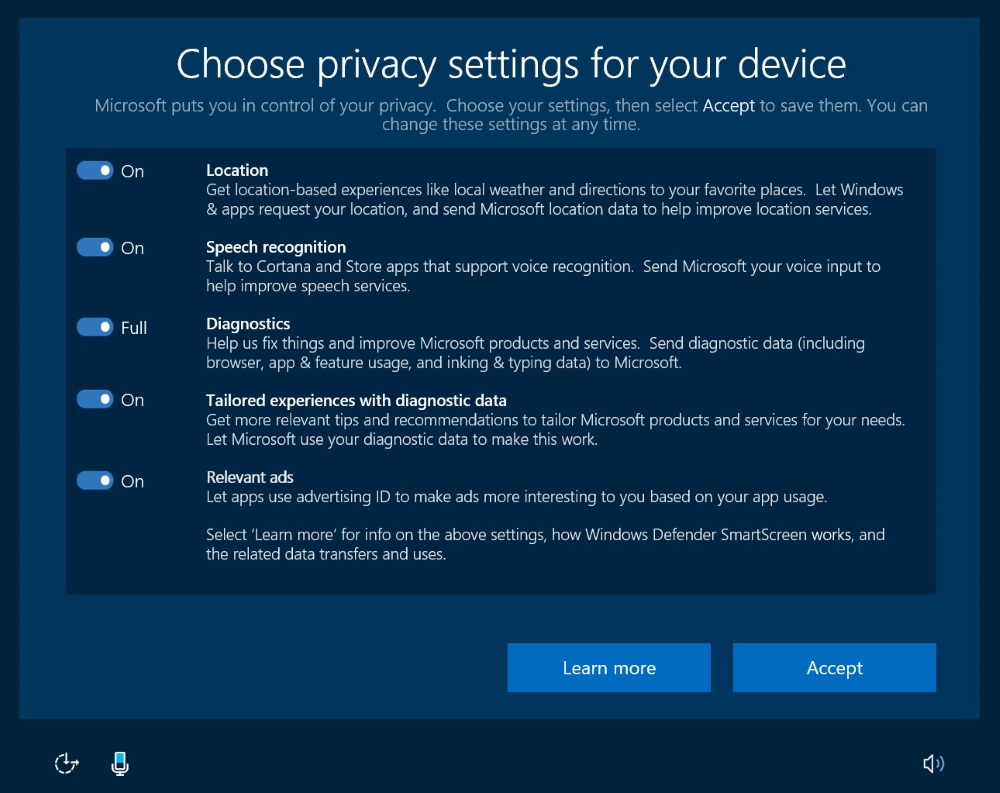1000x793 pixels.
Task: Toggle off Tailored experiences with diagnostic data
Action: 95,399
